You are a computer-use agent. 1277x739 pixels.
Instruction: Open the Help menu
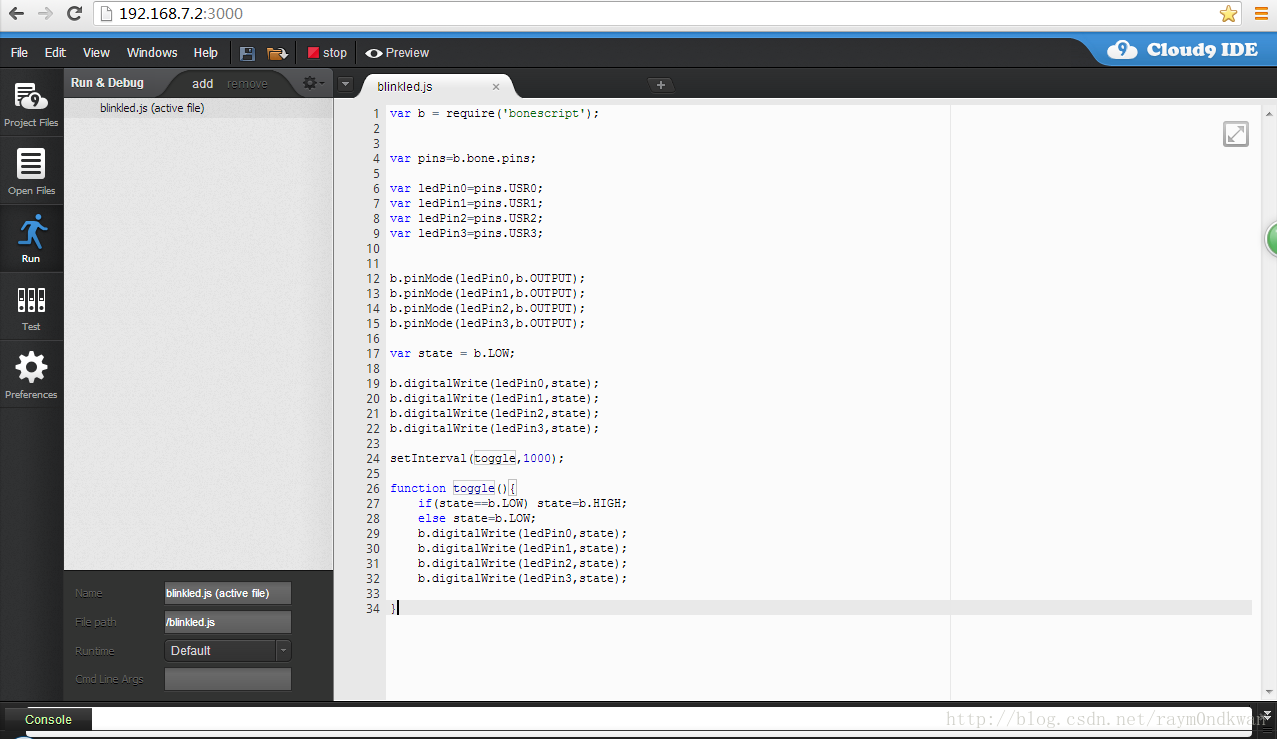(x=206, y=53)
